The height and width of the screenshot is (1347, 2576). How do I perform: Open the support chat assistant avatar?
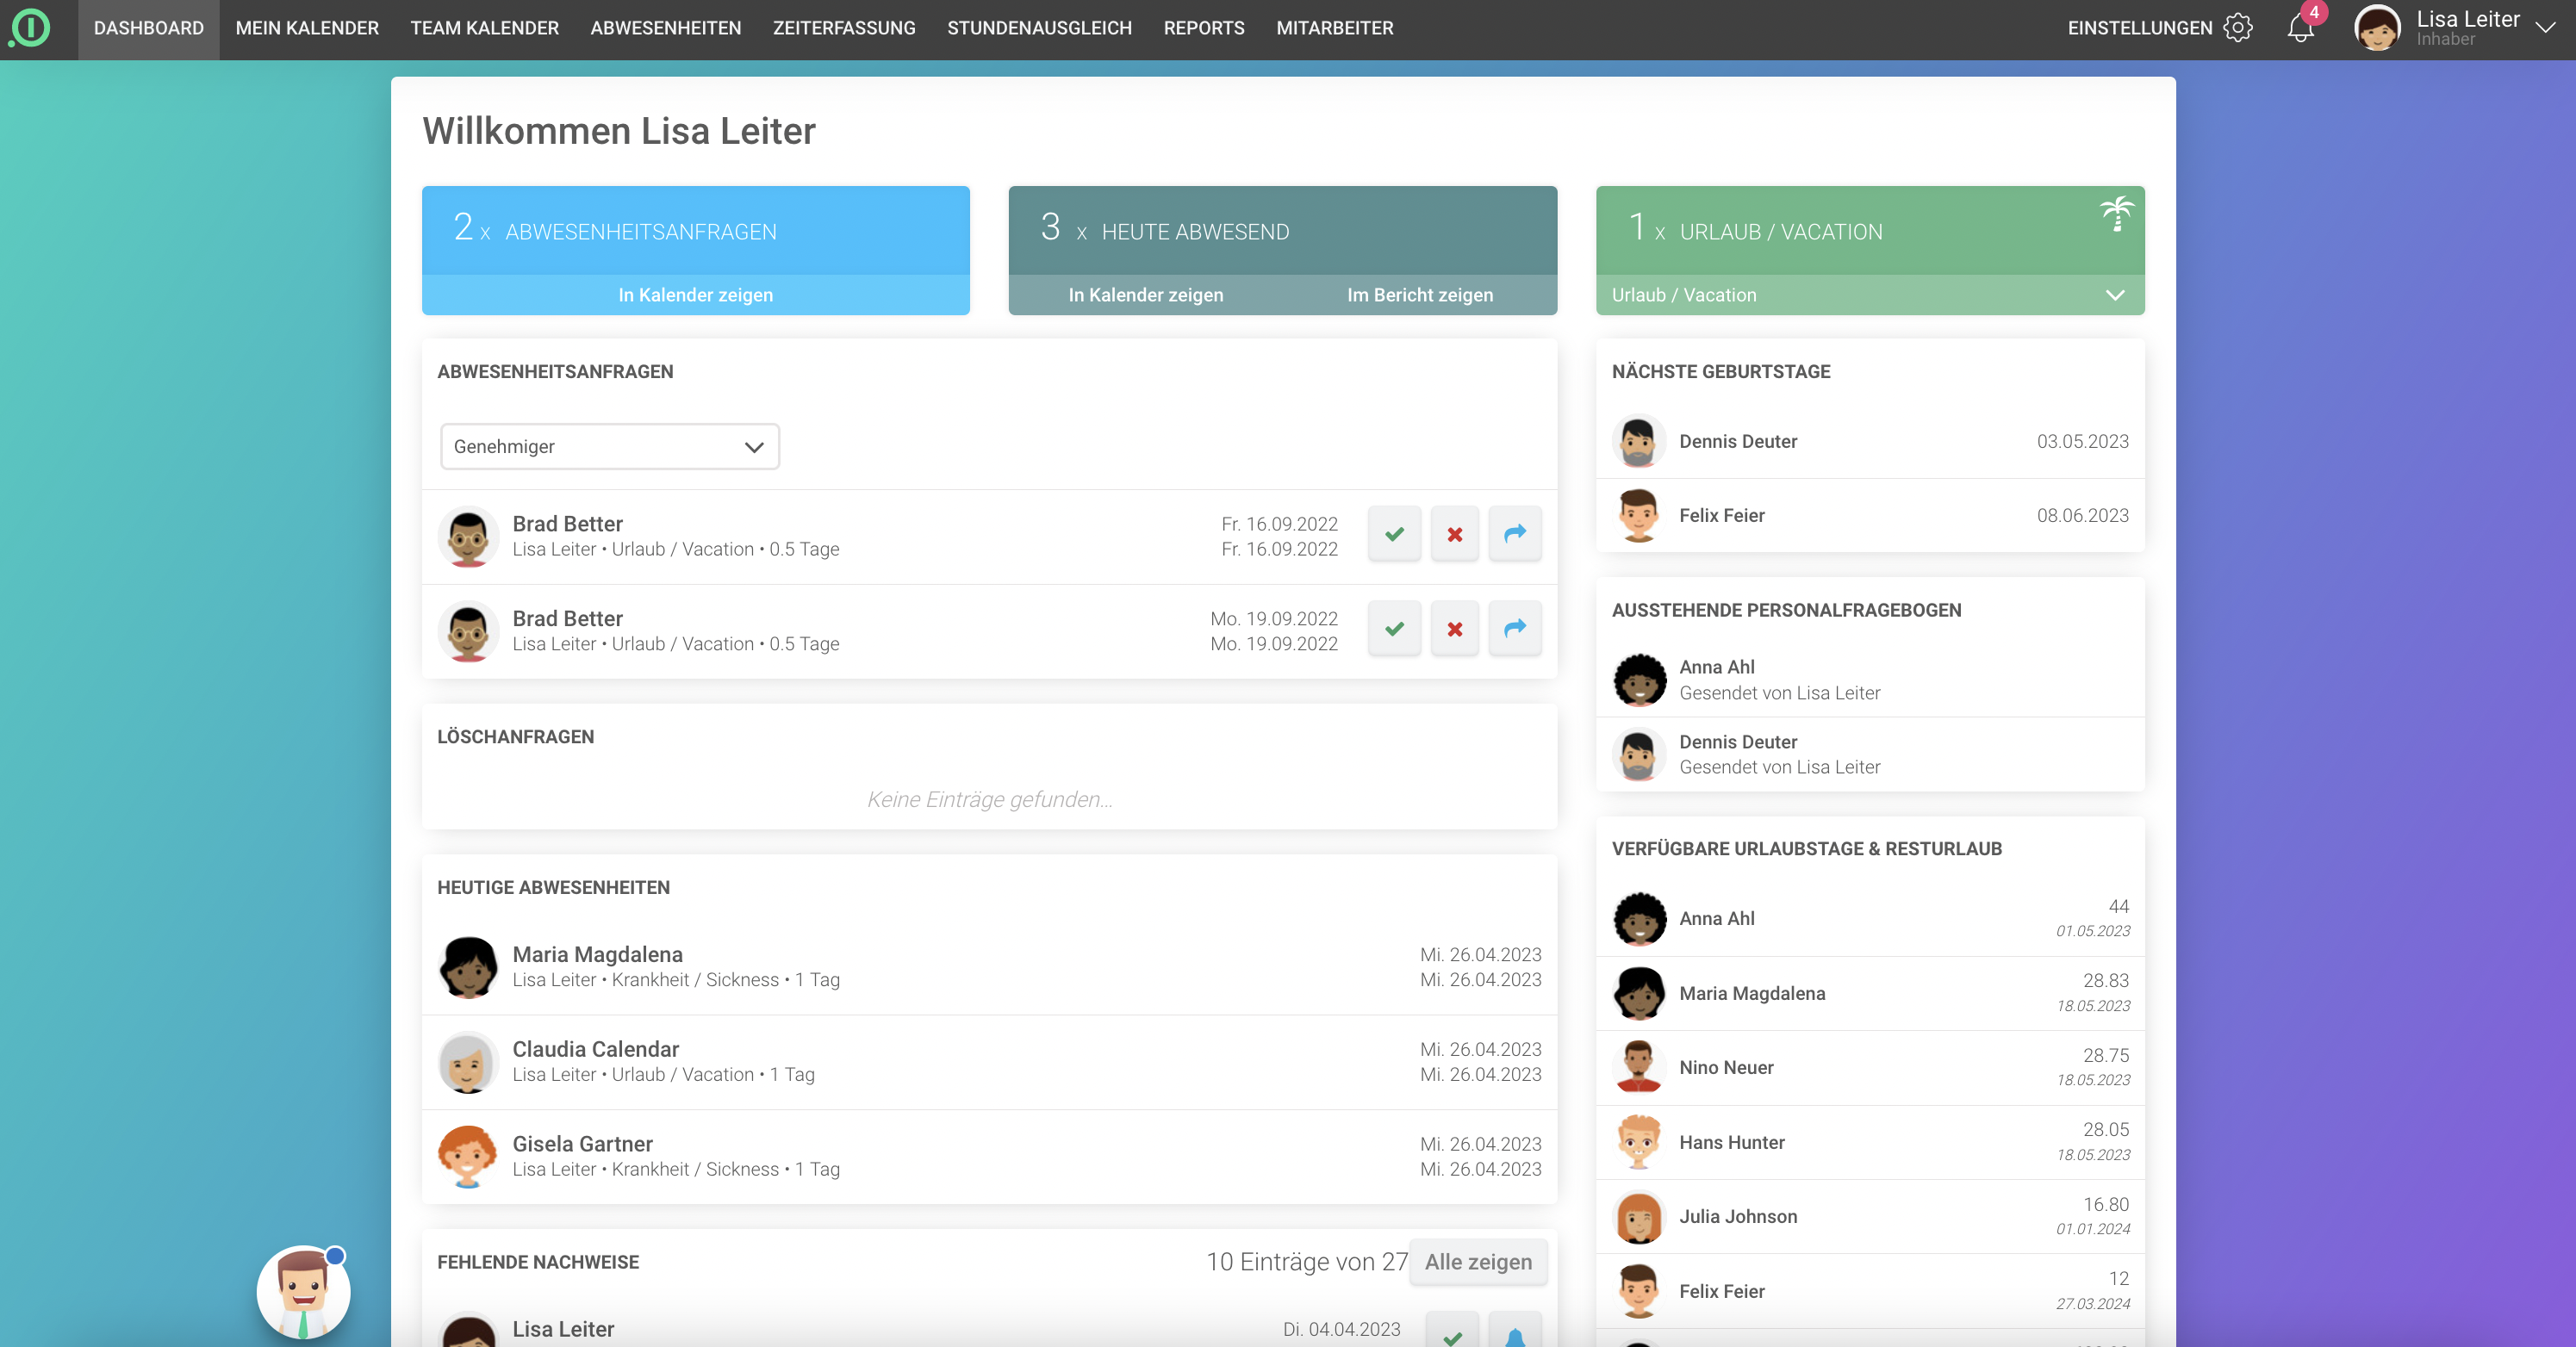303,1291
